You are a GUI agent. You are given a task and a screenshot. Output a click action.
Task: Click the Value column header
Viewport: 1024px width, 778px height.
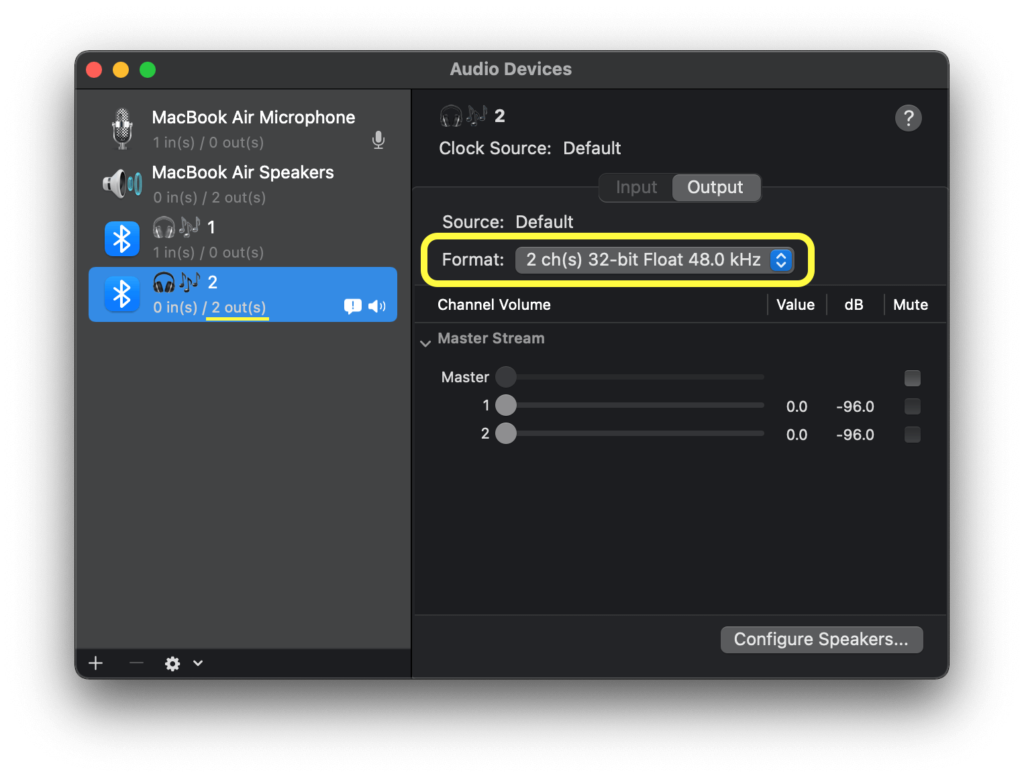pos(795,305)
